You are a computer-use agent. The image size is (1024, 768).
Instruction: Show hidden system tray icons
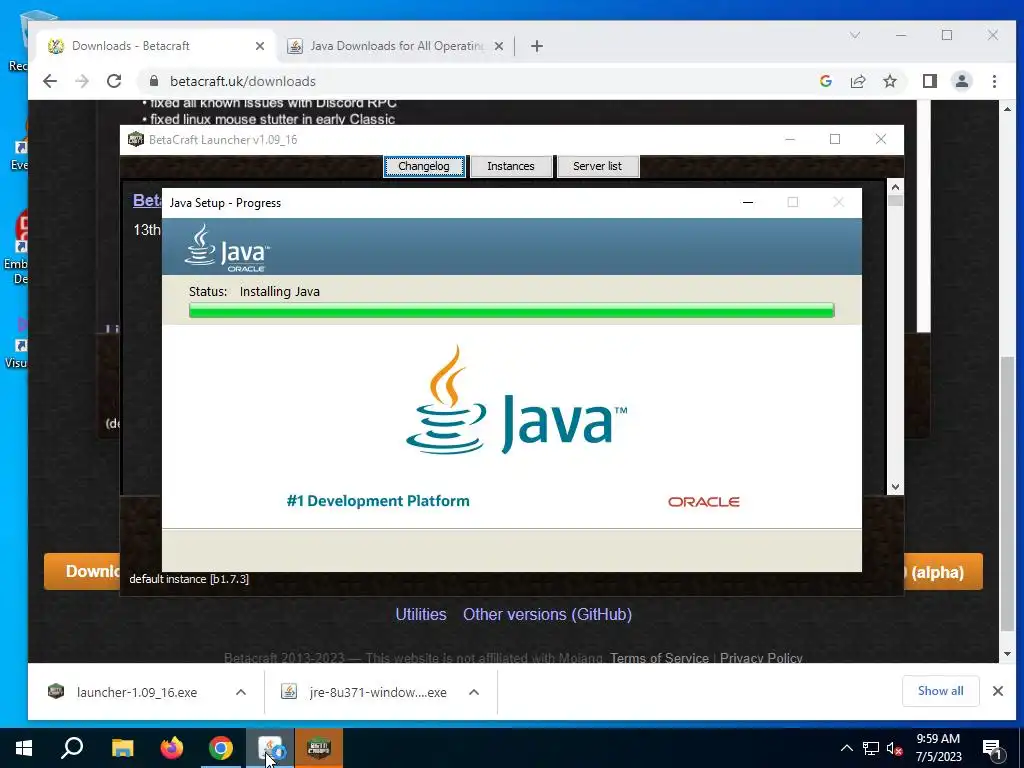point(846,748)
